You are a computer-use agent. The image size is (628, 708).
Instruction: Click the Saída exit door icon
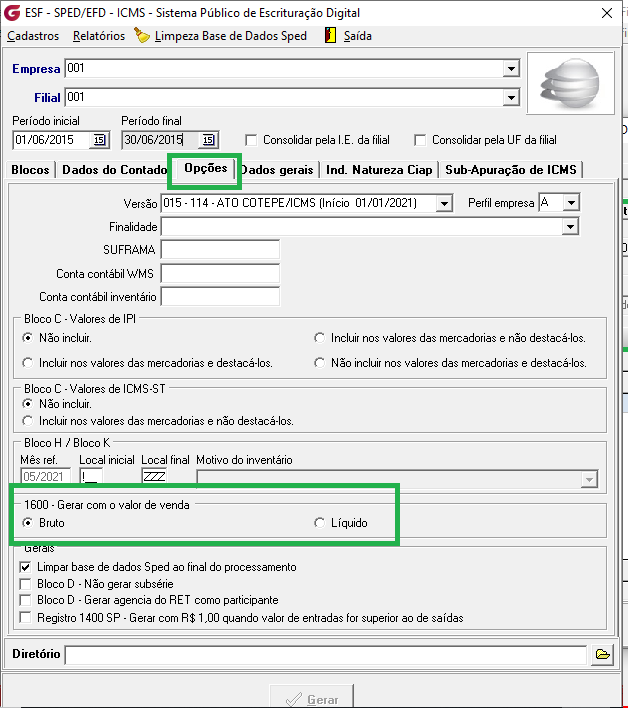pyautogui.click(x=330, y=36)
